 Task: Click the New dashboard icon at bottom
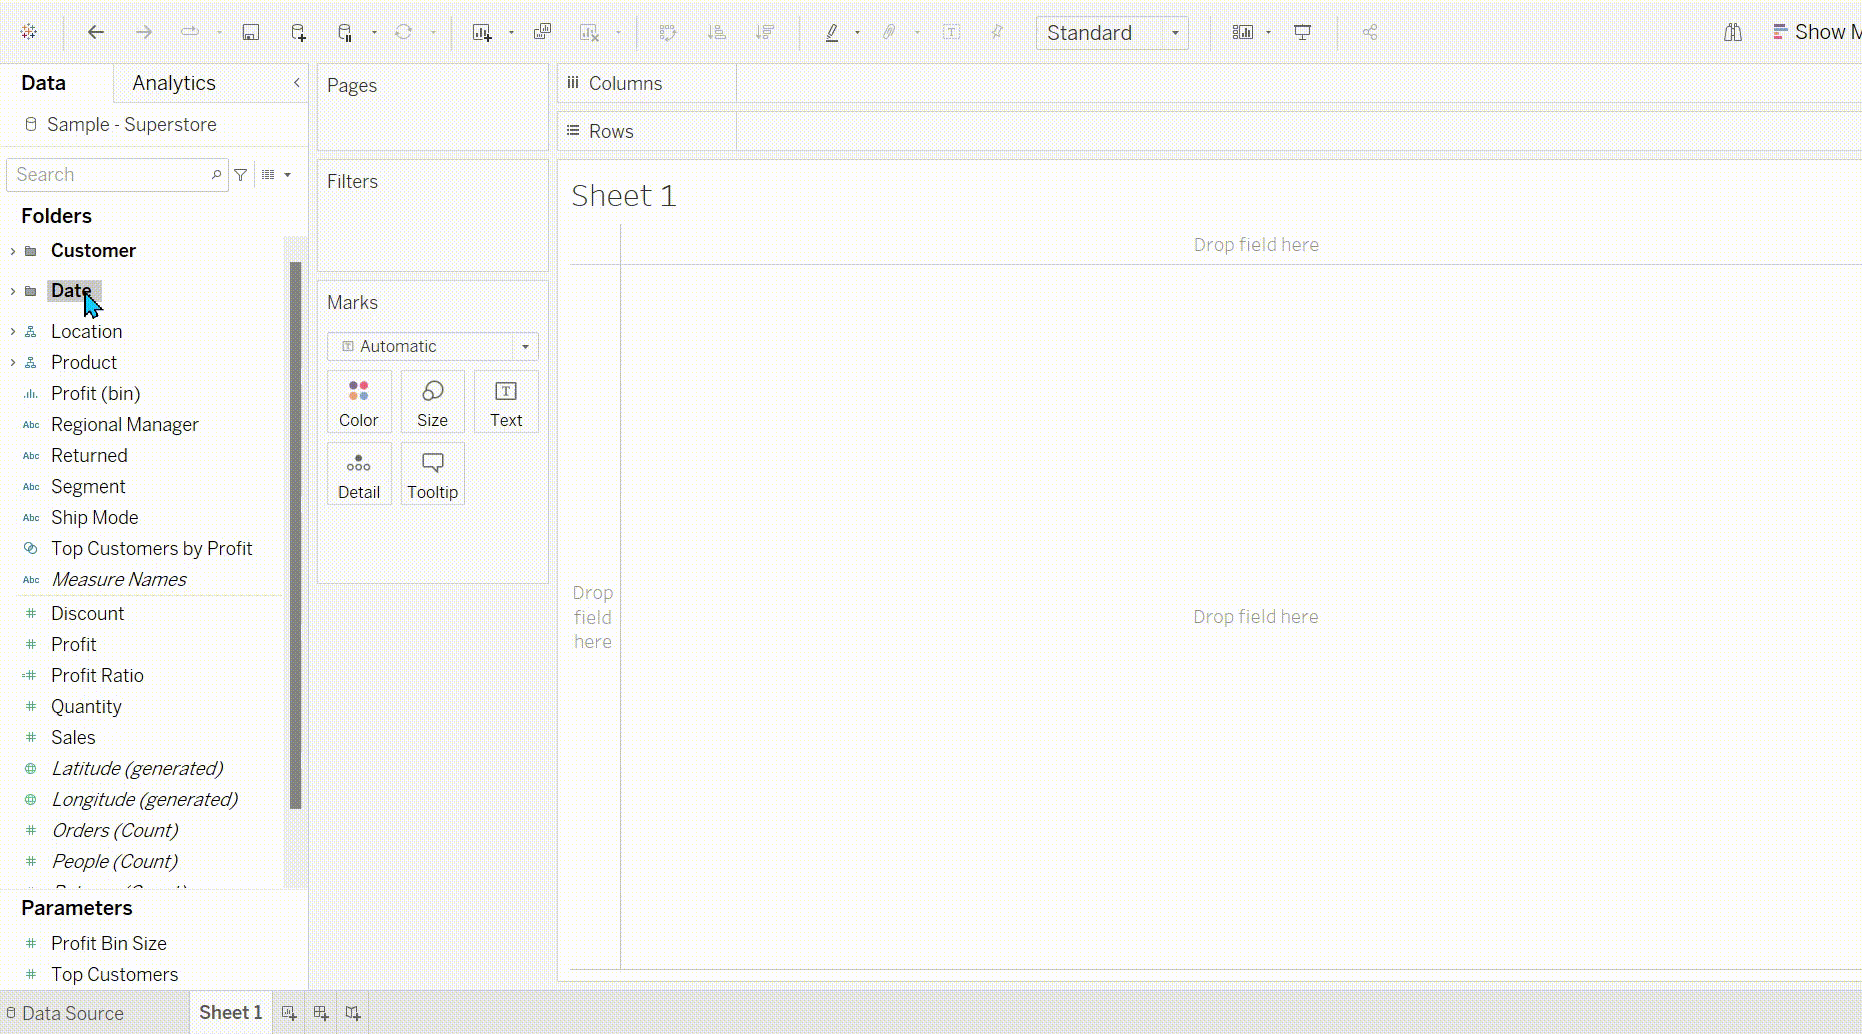[321, 1013]
